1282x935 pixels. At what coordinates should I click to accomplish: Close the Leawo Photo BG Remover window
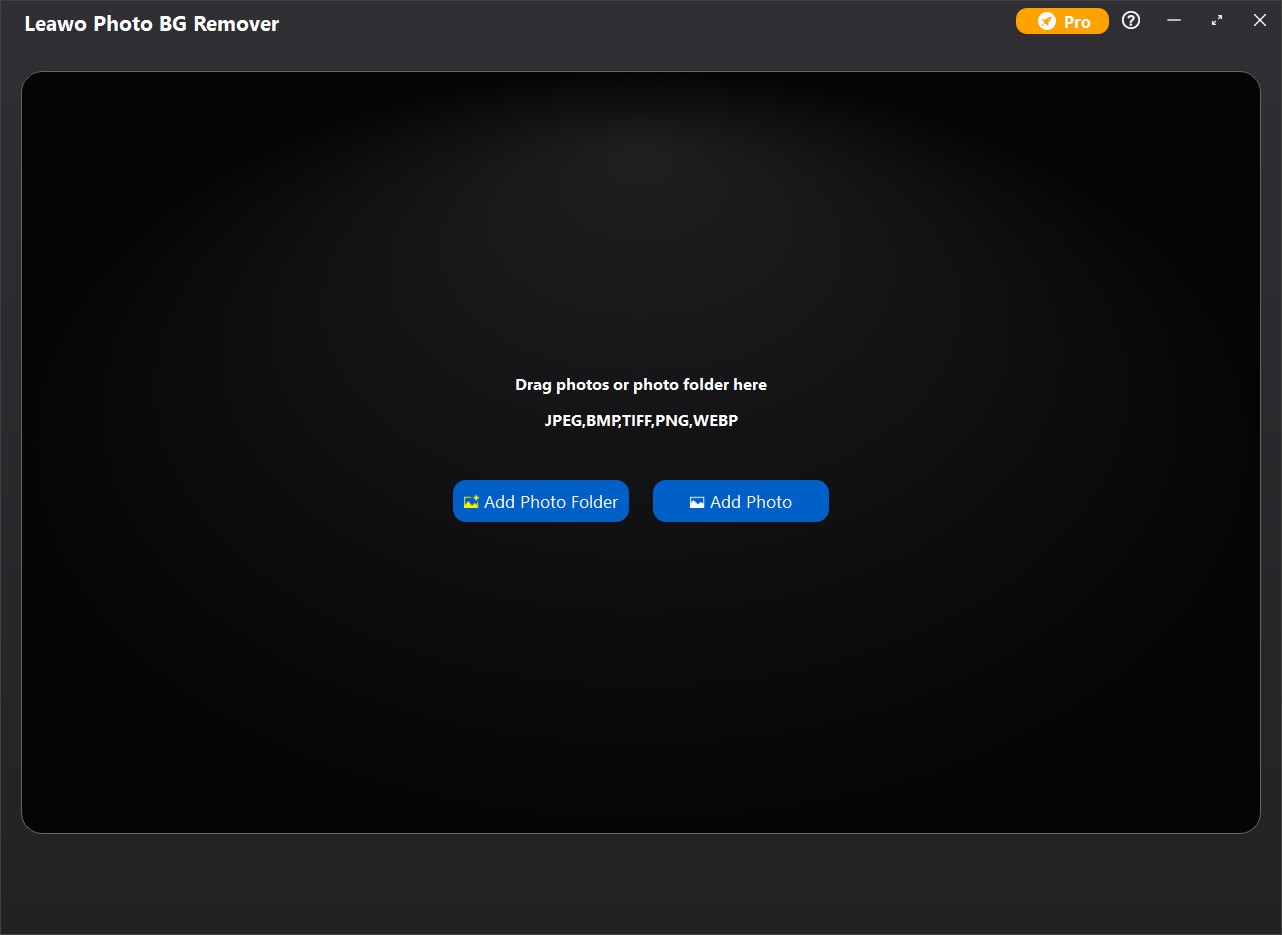1260,21
